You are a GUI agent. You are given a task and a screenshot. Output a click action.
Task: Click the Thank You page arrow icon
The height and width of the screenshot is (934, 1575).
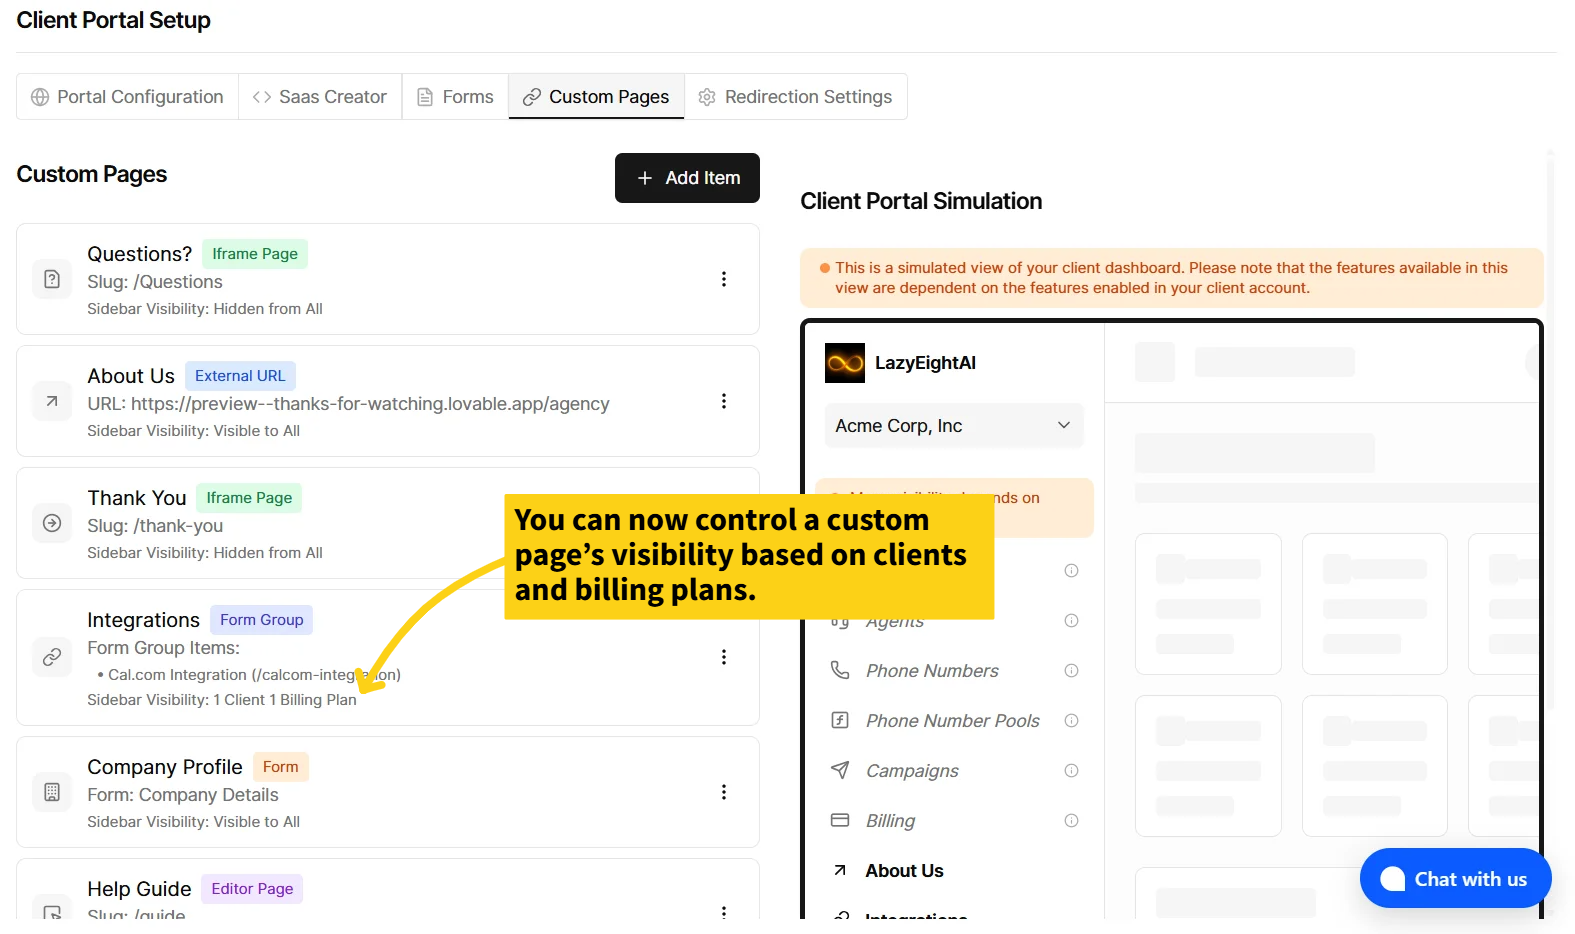coord(52,523)
